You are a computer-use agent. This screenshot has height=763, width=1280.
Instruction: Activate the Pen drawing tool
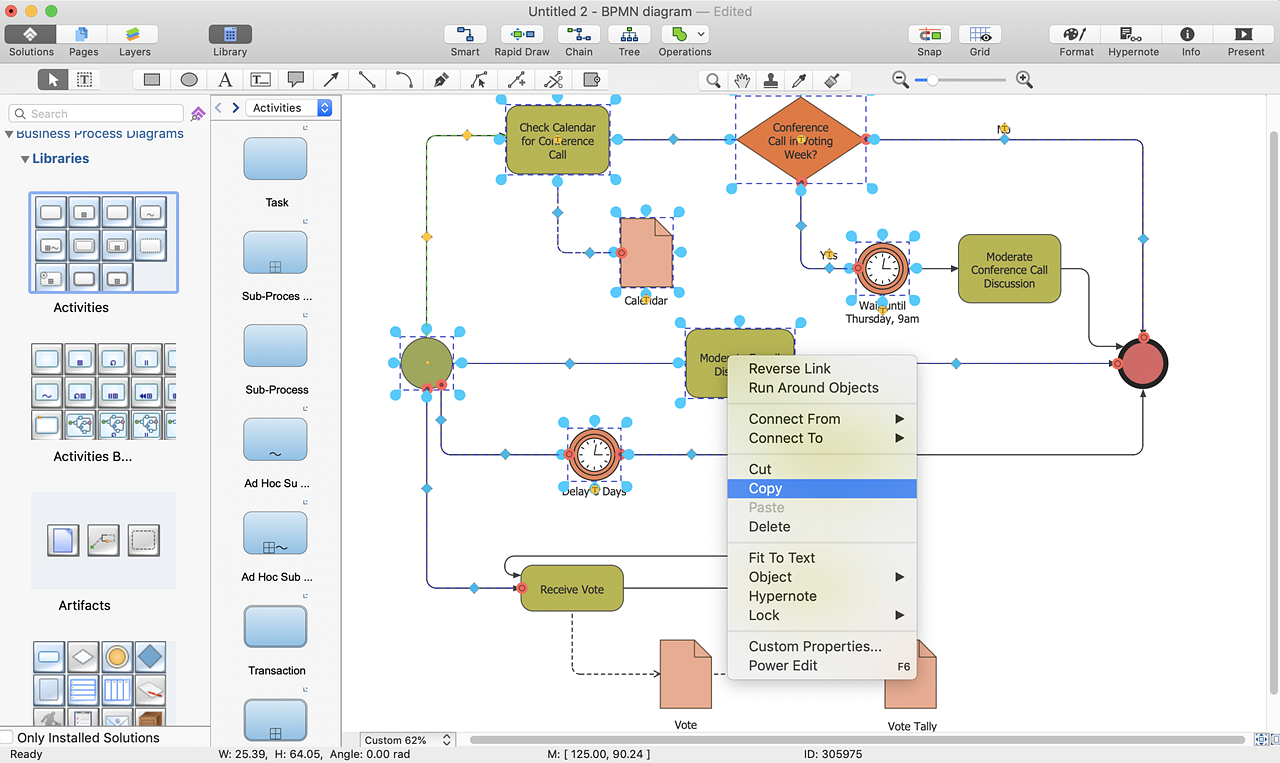pyautogui.click(x=441, y=80)
